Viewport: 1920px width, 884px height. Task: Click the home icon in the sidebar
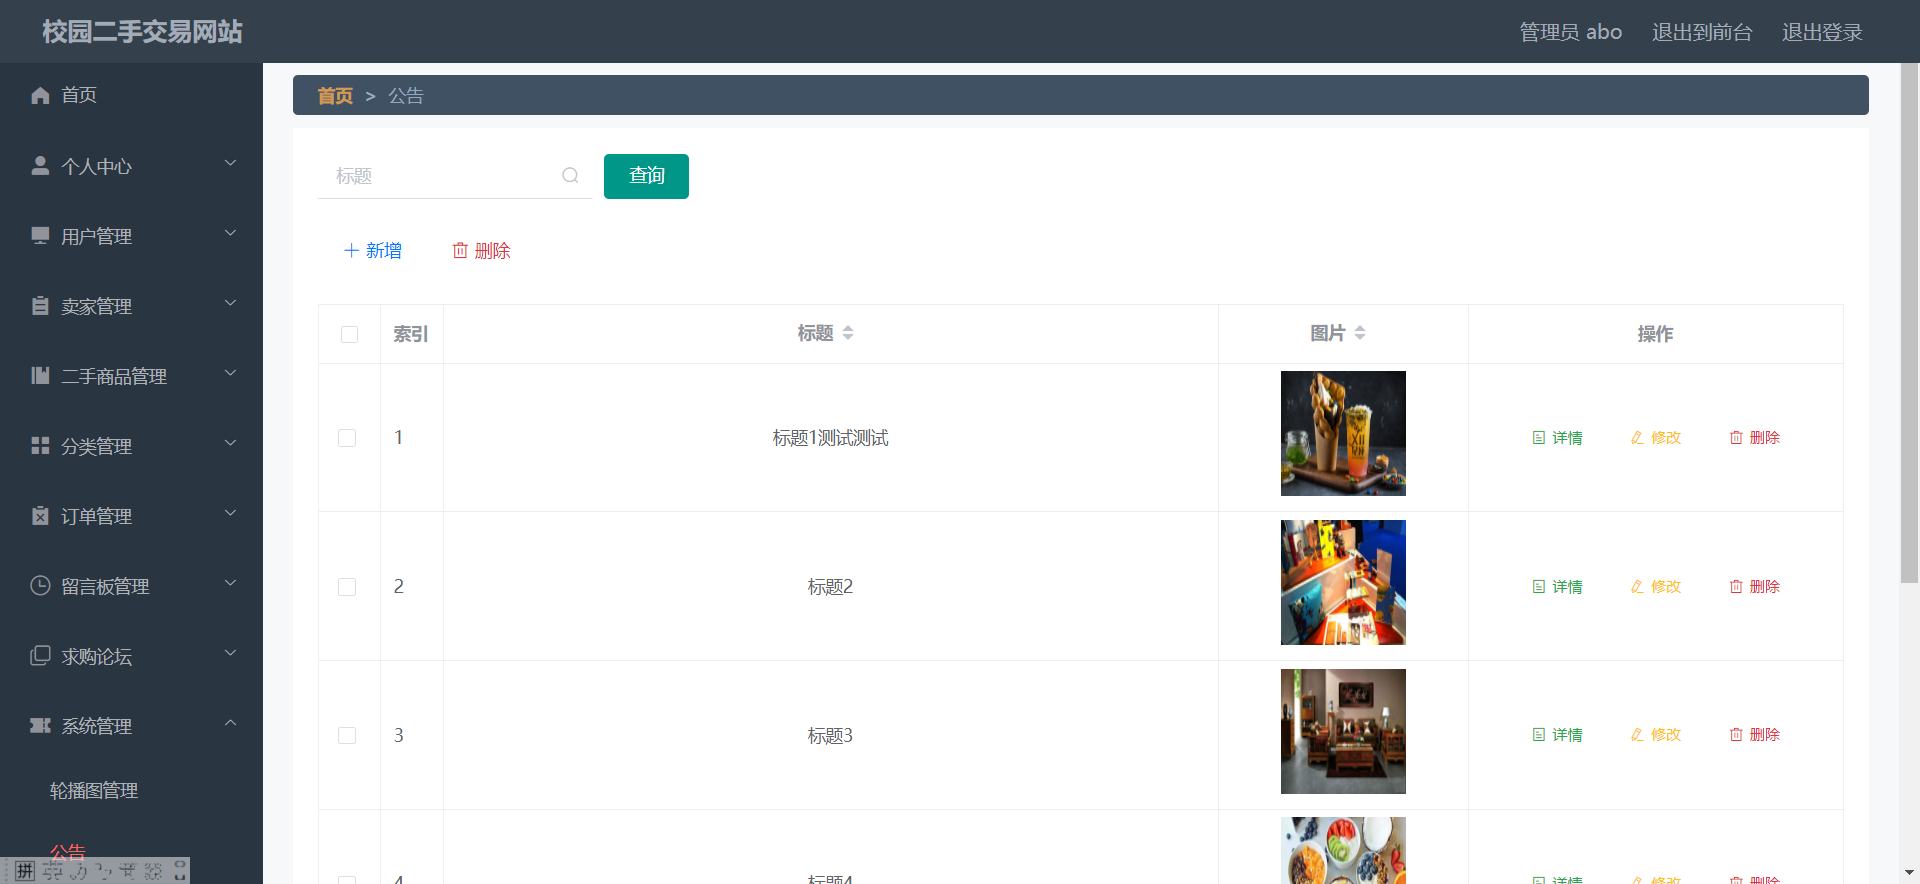point(40,95)
